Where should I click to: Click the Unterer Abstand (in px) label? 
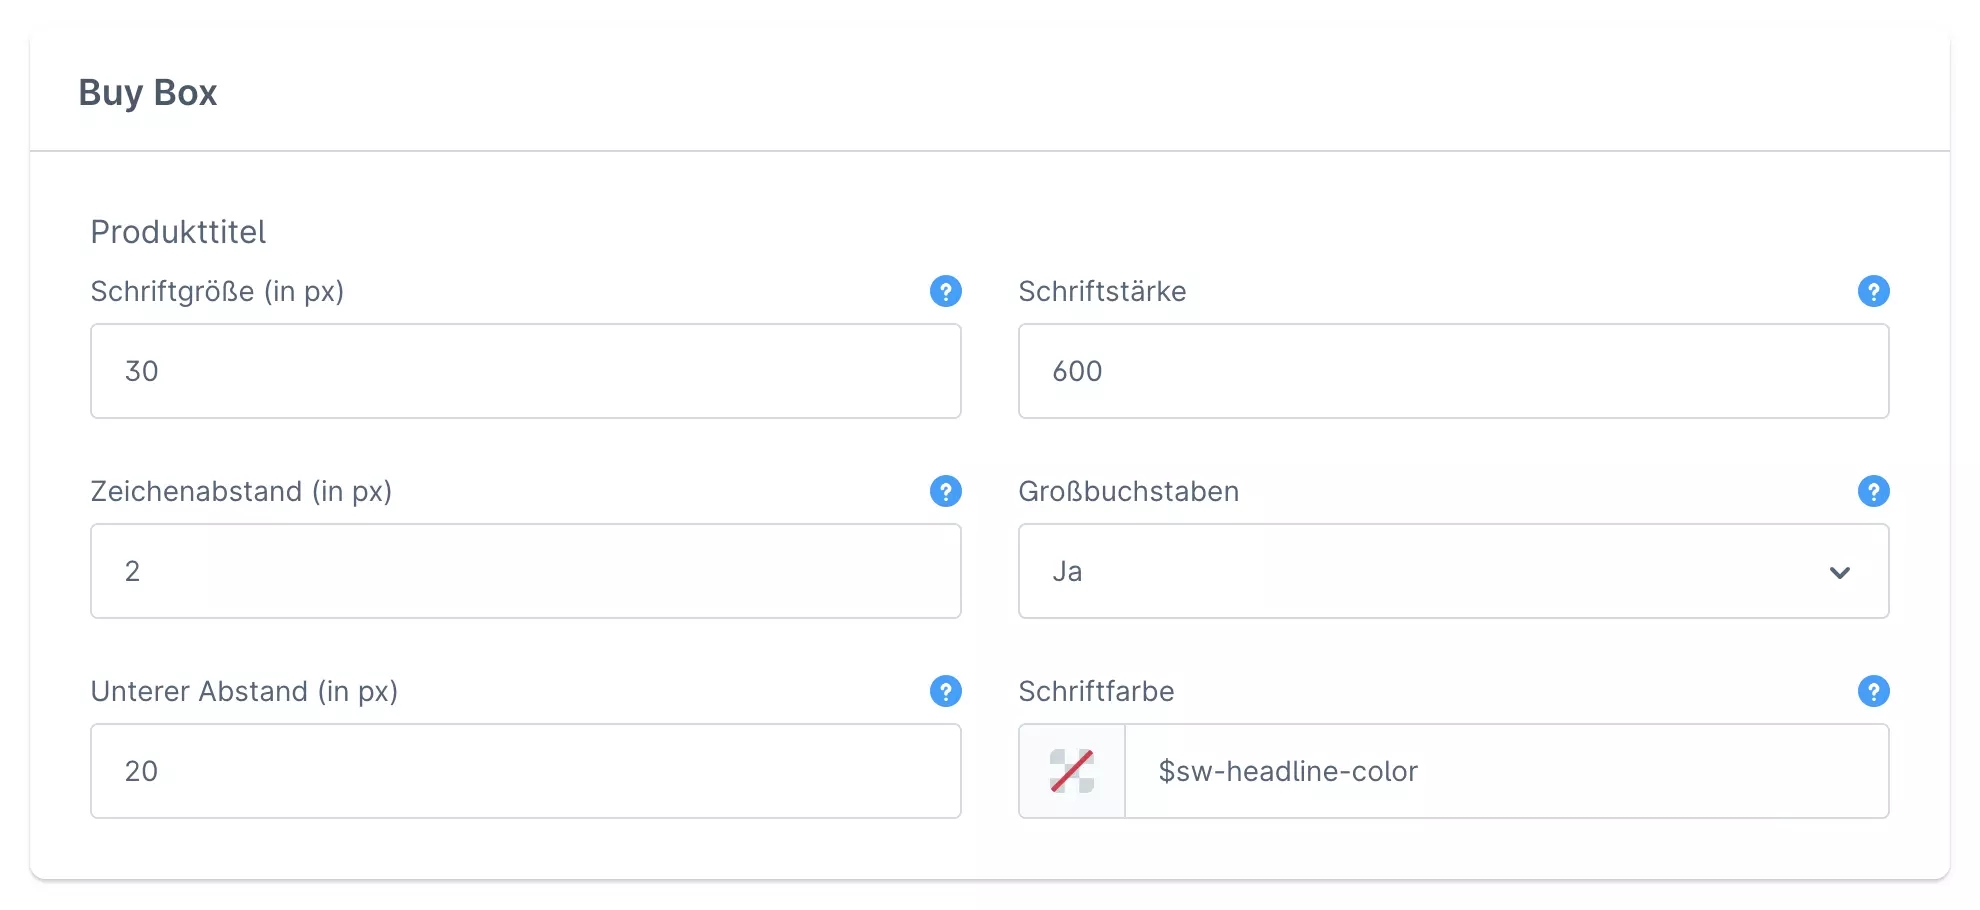(244, 691)
